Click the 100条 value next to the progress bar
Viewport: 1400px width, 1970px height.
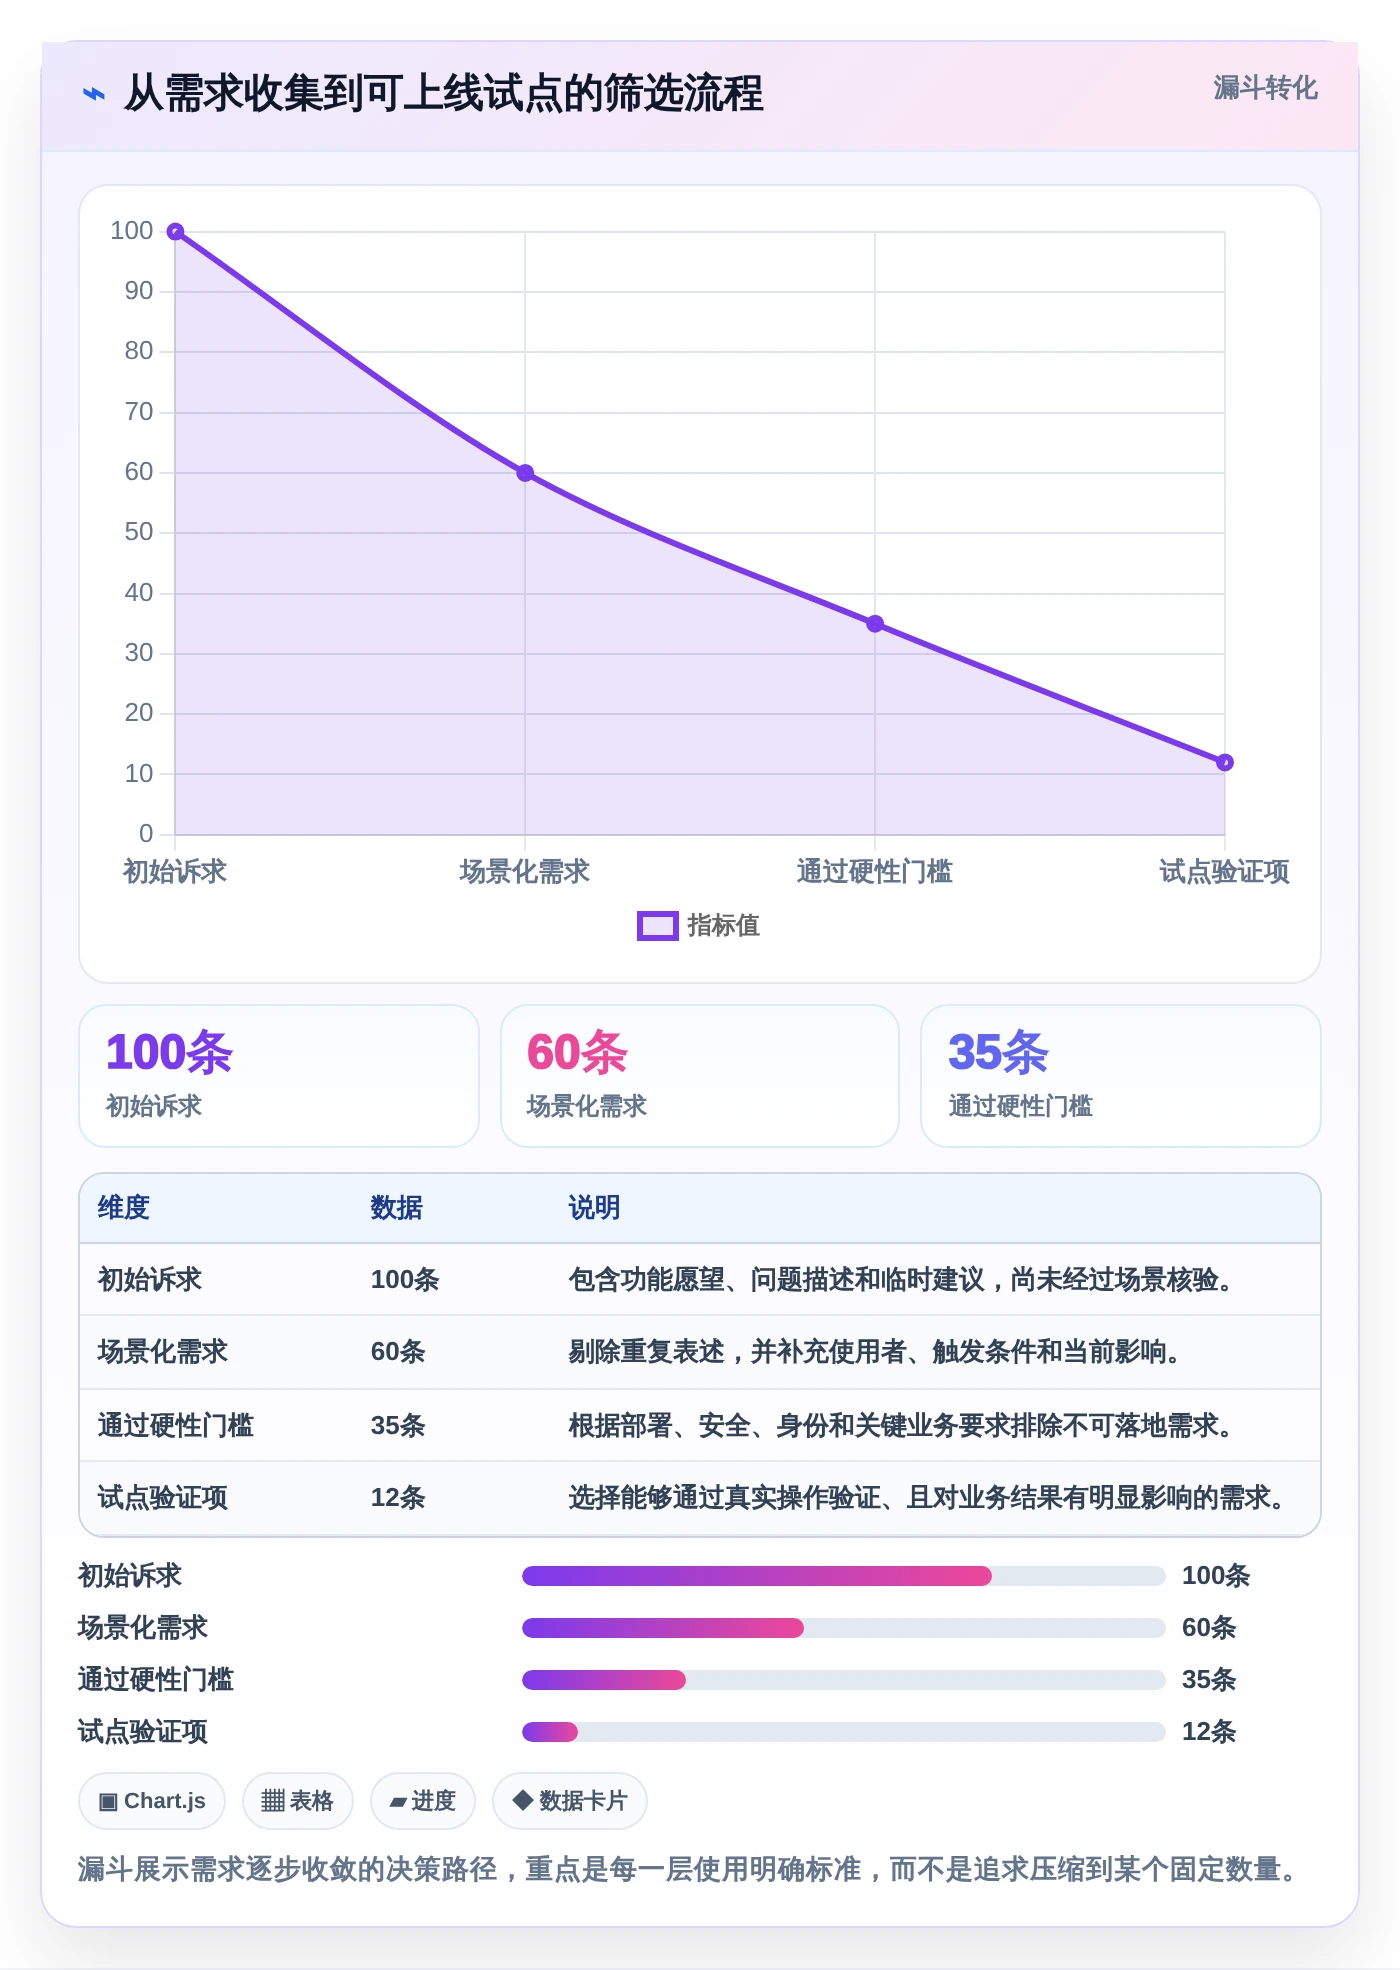[1216, 1576]
